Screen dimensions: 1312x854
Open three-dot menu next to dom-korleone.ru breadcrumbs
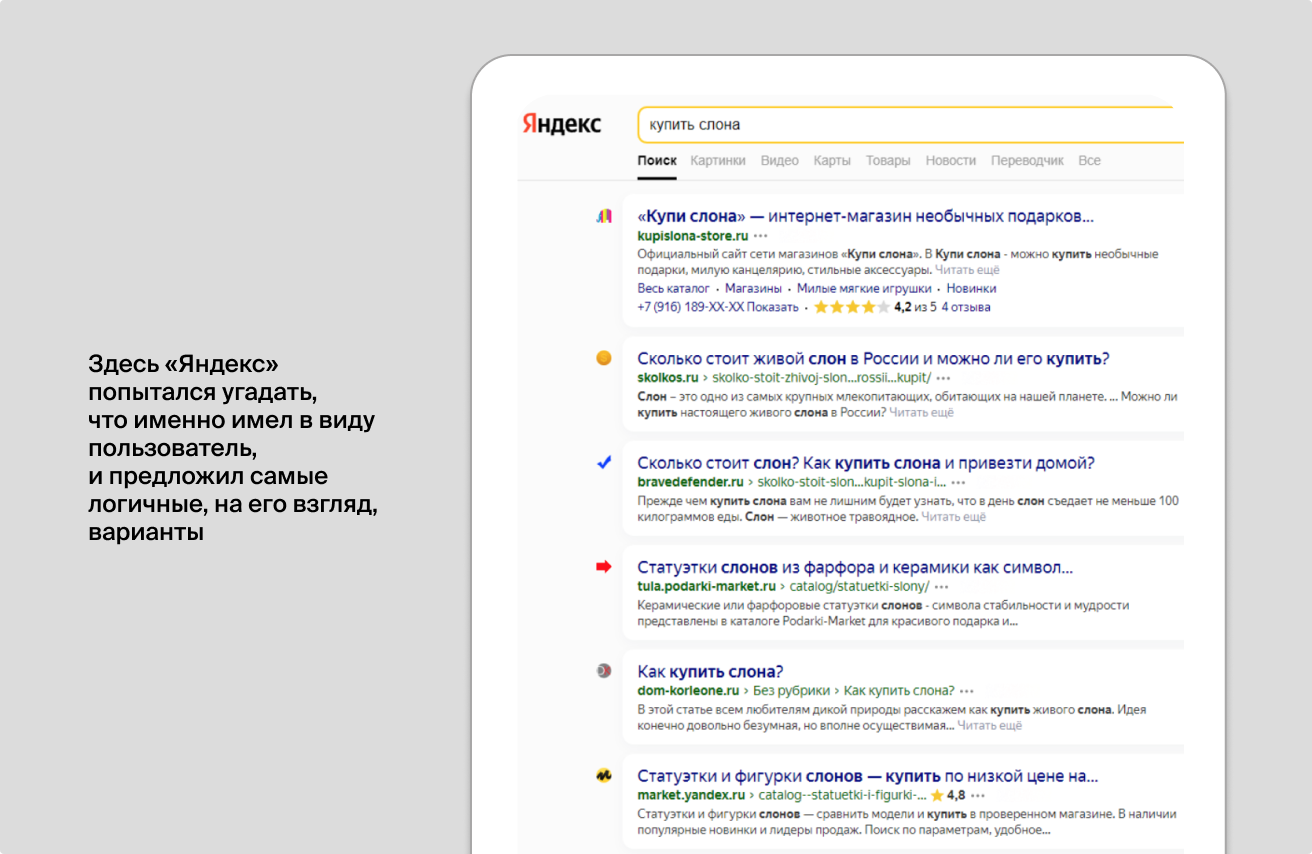coord(967,690)
